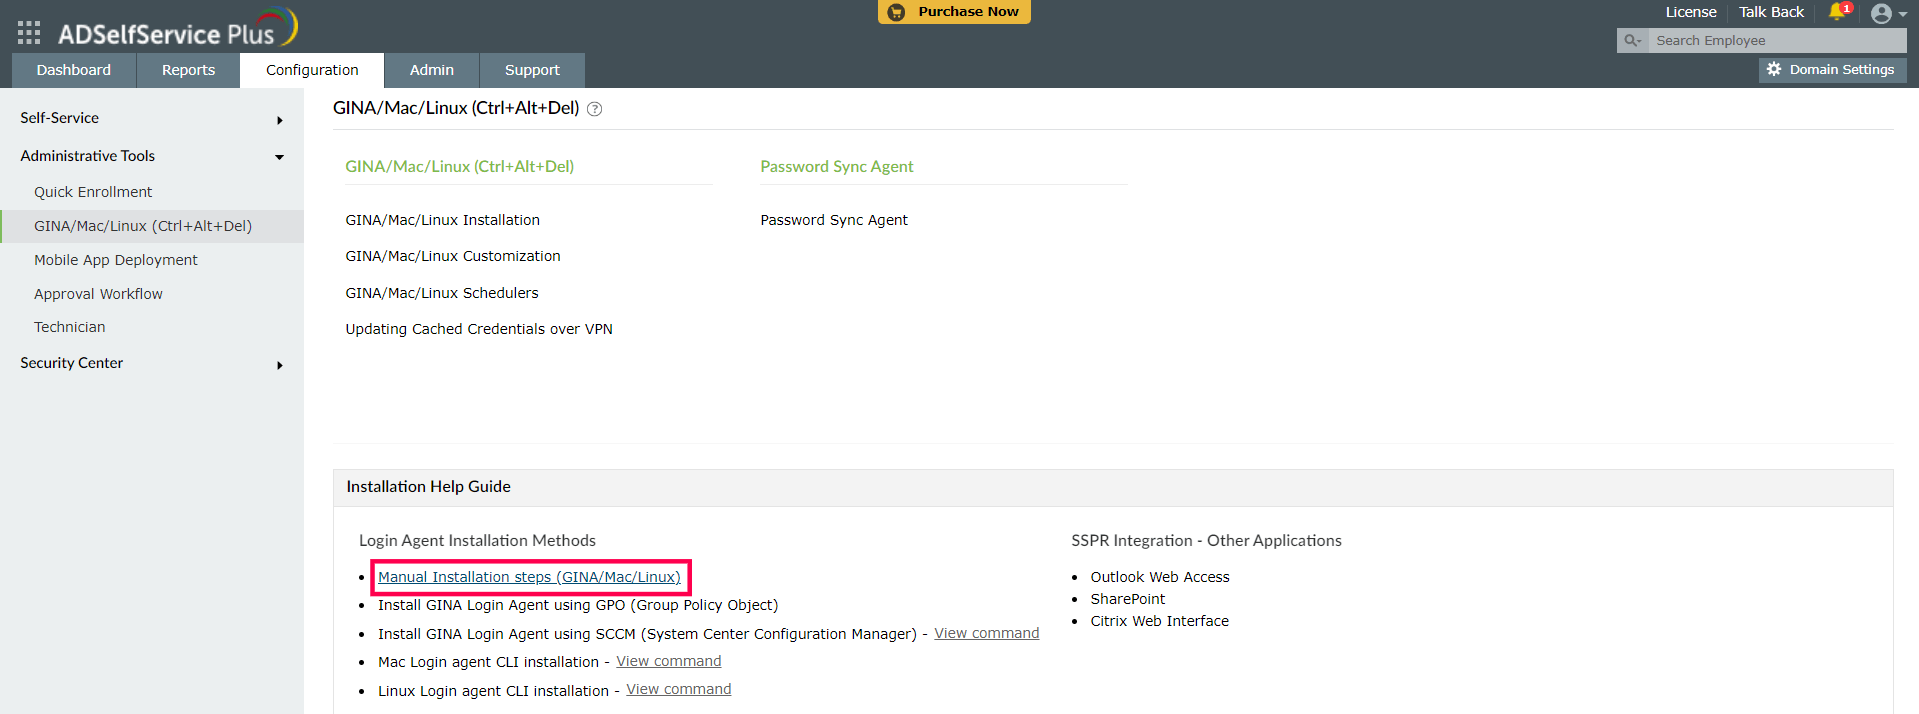
Task: View command for SCCM installation
Action: (987, 633)
